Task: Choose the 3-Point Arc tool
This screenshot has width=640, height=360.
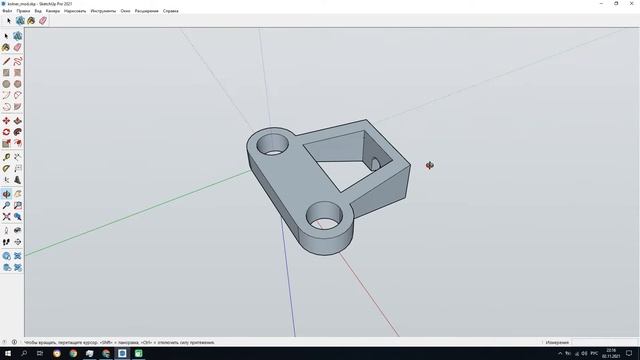Action: tap(6, 107)
